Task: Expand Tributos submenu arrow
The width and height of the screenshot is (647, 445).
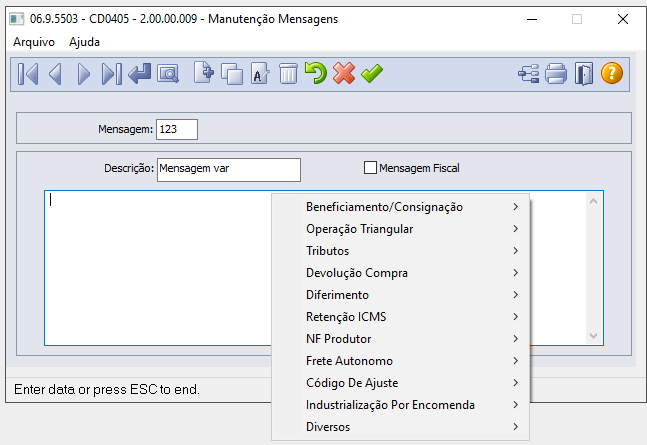Action: [515, 251]
